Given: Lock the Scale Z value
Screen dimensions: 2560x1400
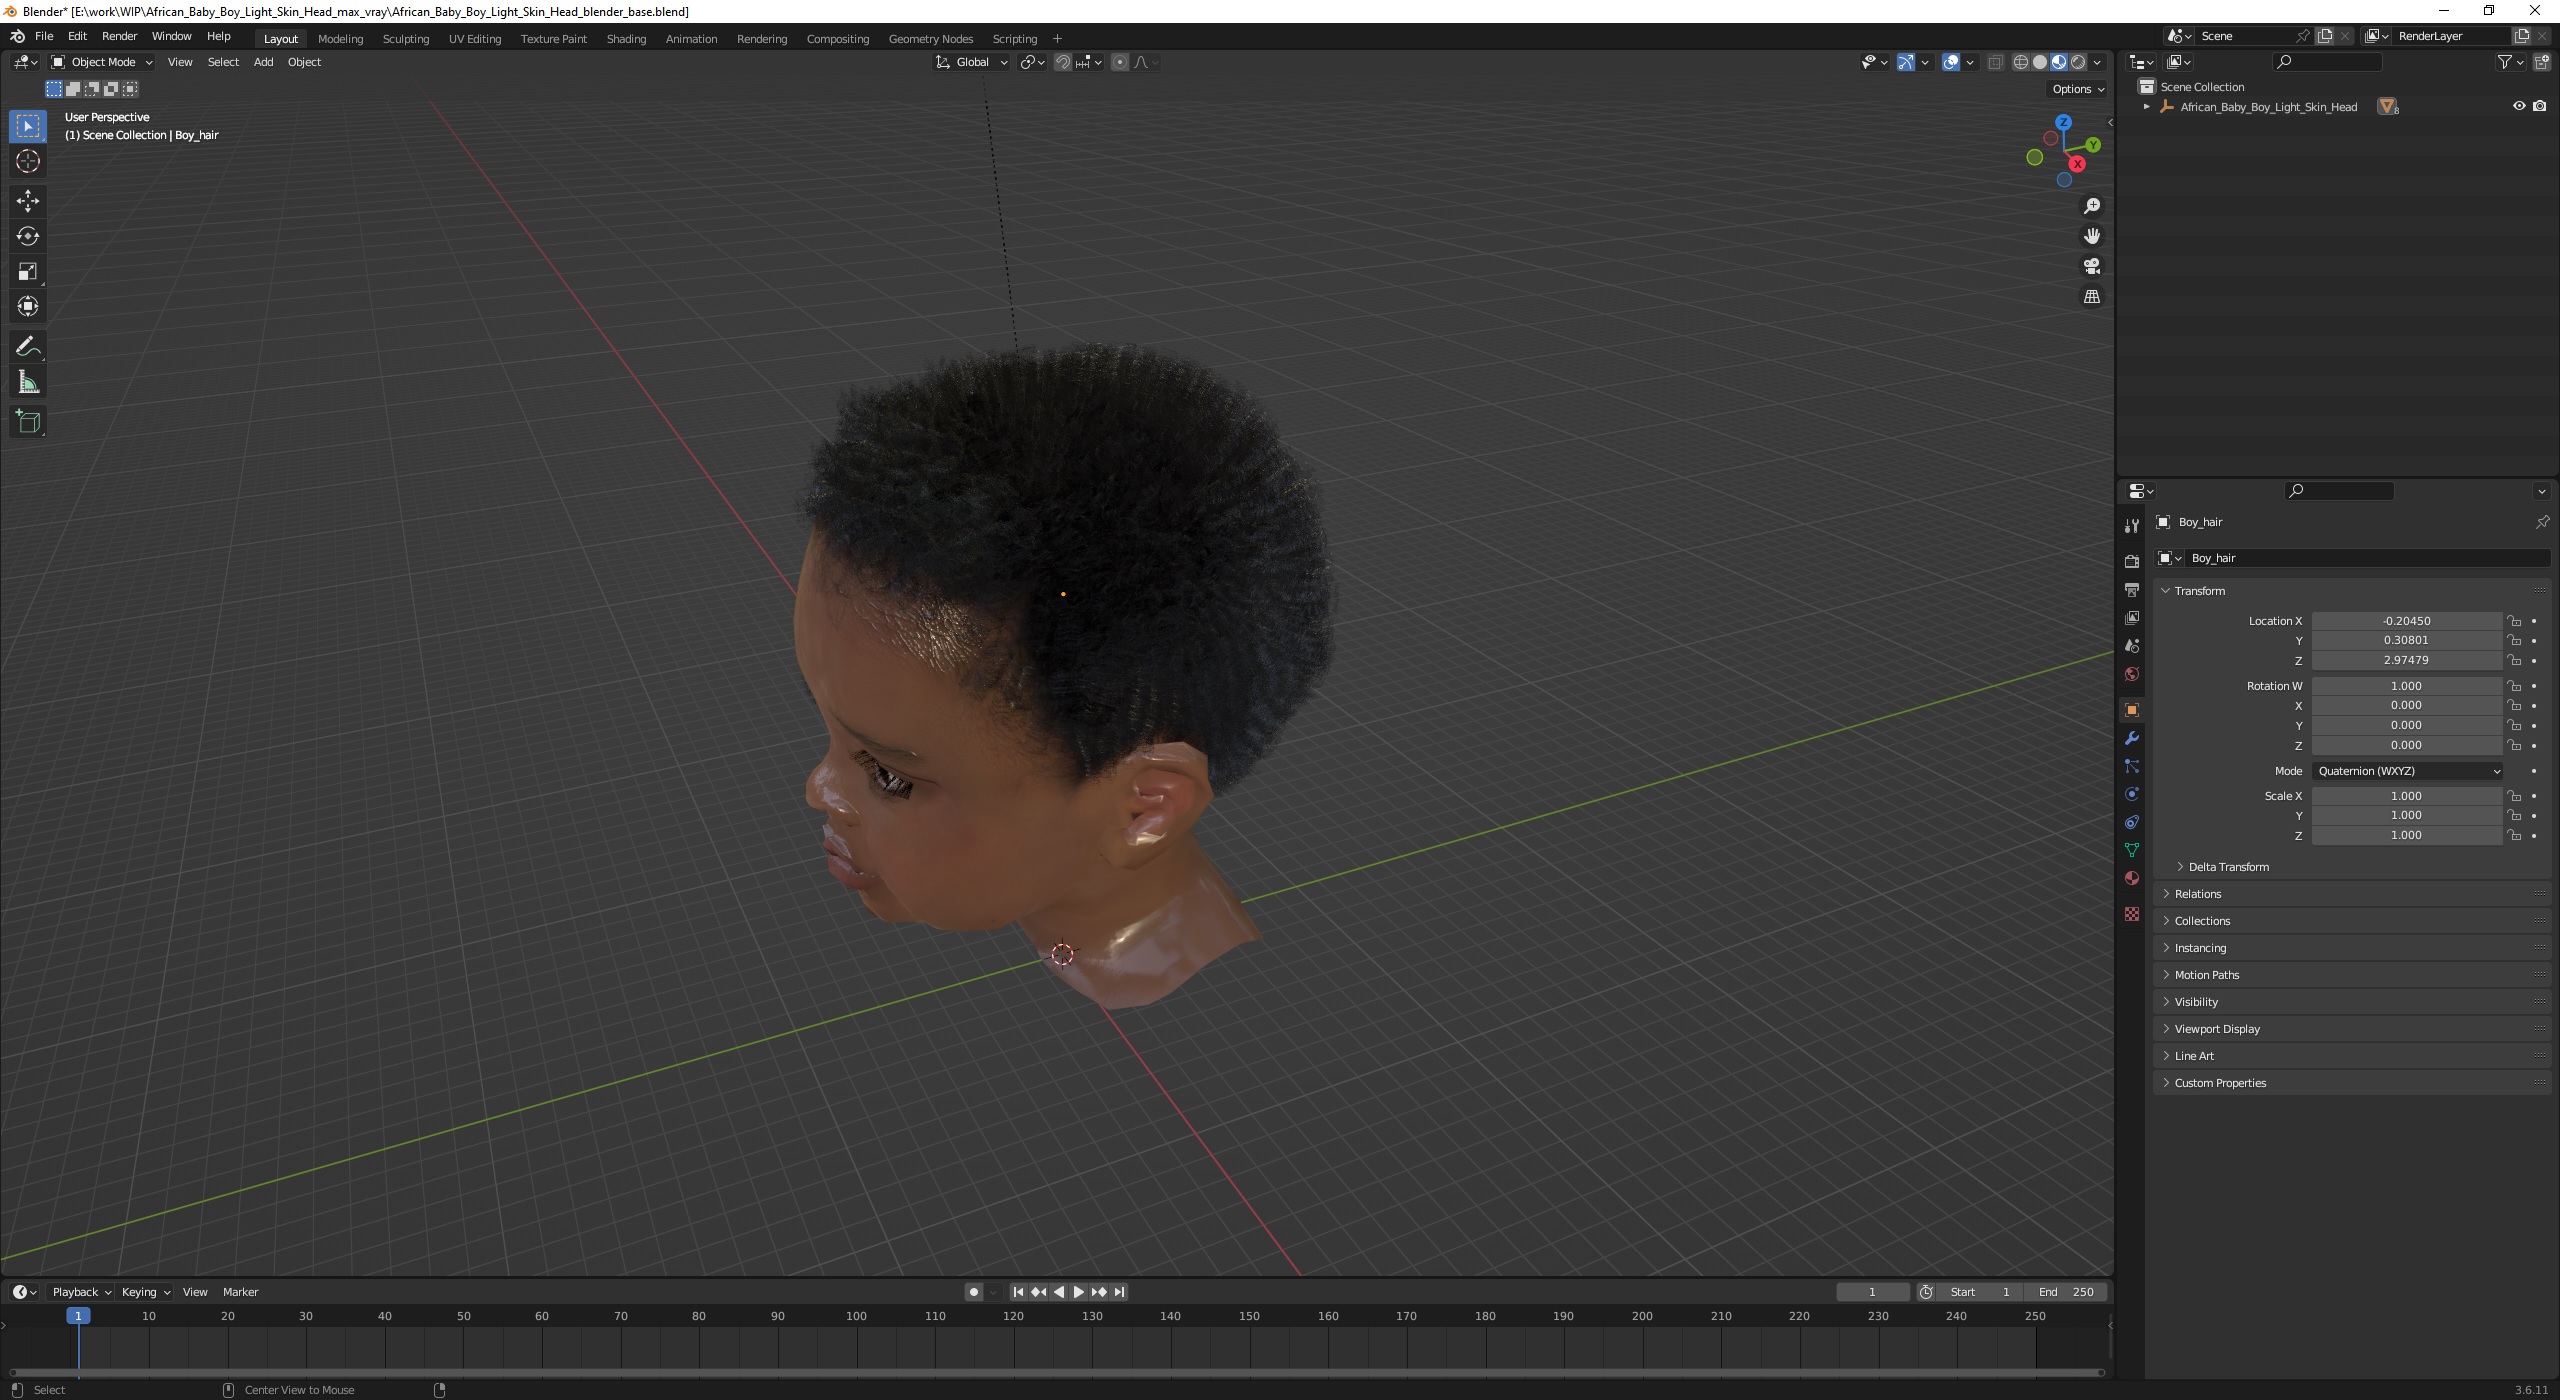Looking at the screenshot, I should click(x=2513, y=835).
